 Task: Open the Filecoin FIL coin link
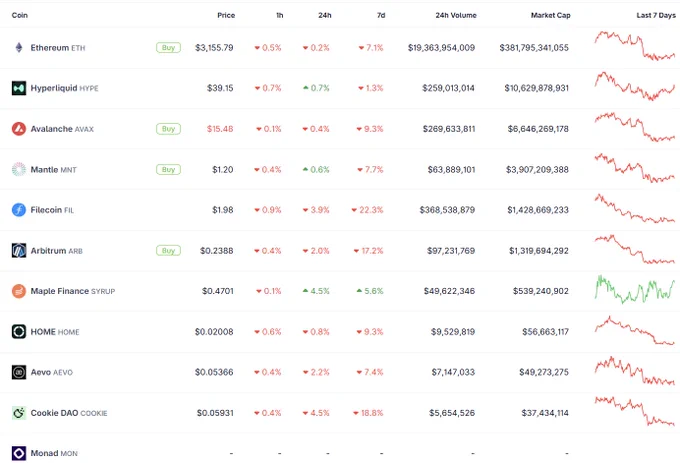(52, 210)
